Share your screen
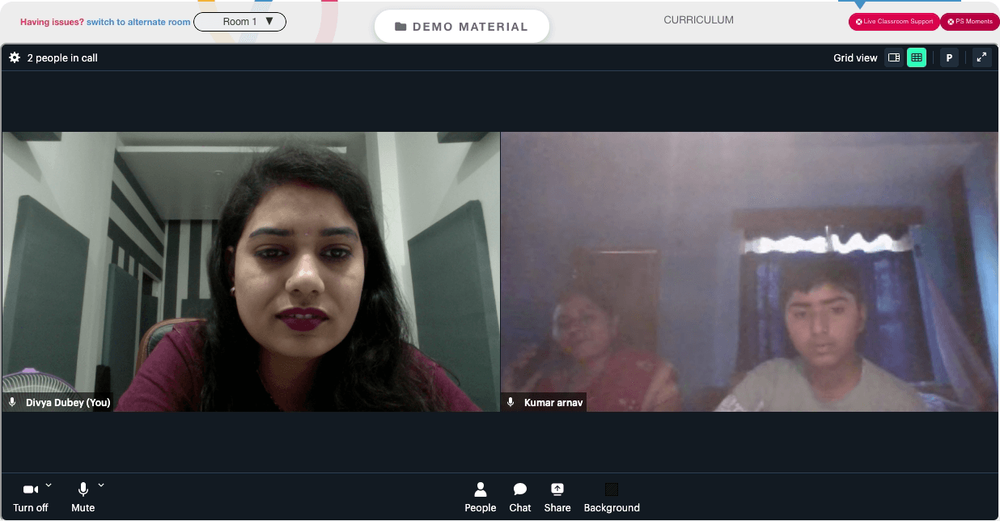This screenshot has height=521, width=1000. point(557,497)
